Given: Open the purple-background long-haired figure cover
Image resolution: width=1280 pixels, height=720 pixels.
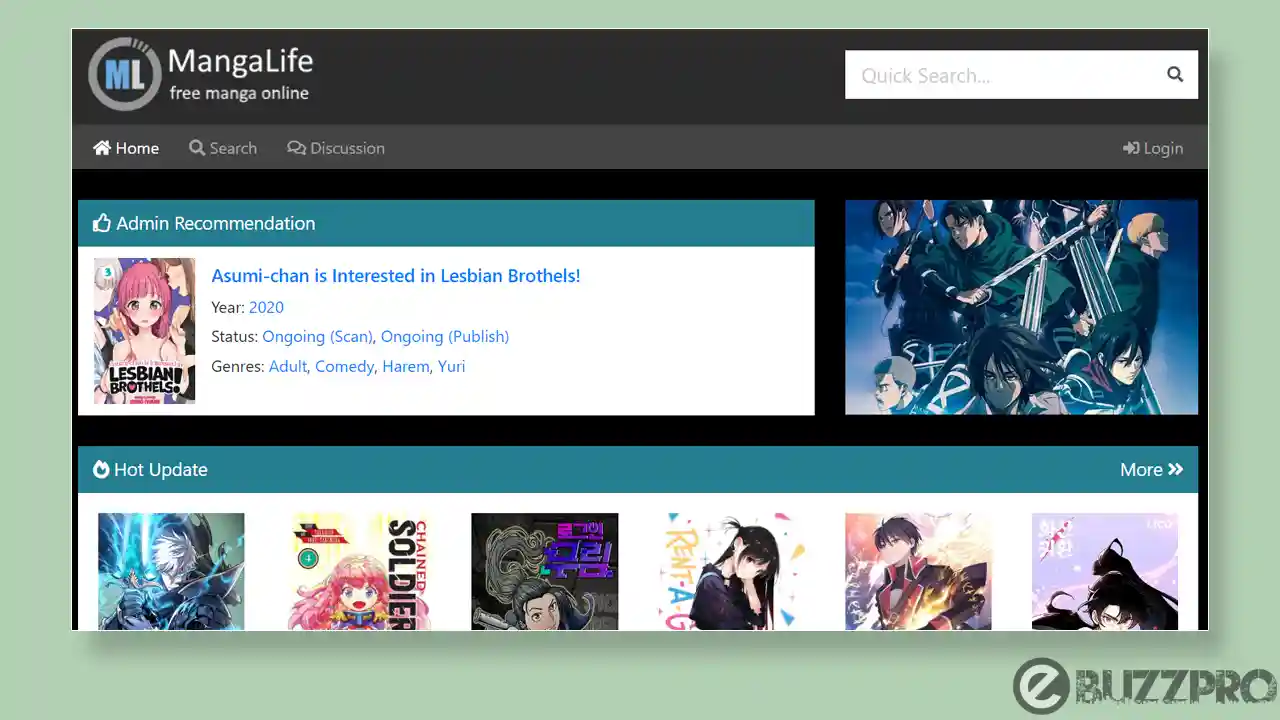Looking at the screenshot, I should click(x=1105, y=571).
